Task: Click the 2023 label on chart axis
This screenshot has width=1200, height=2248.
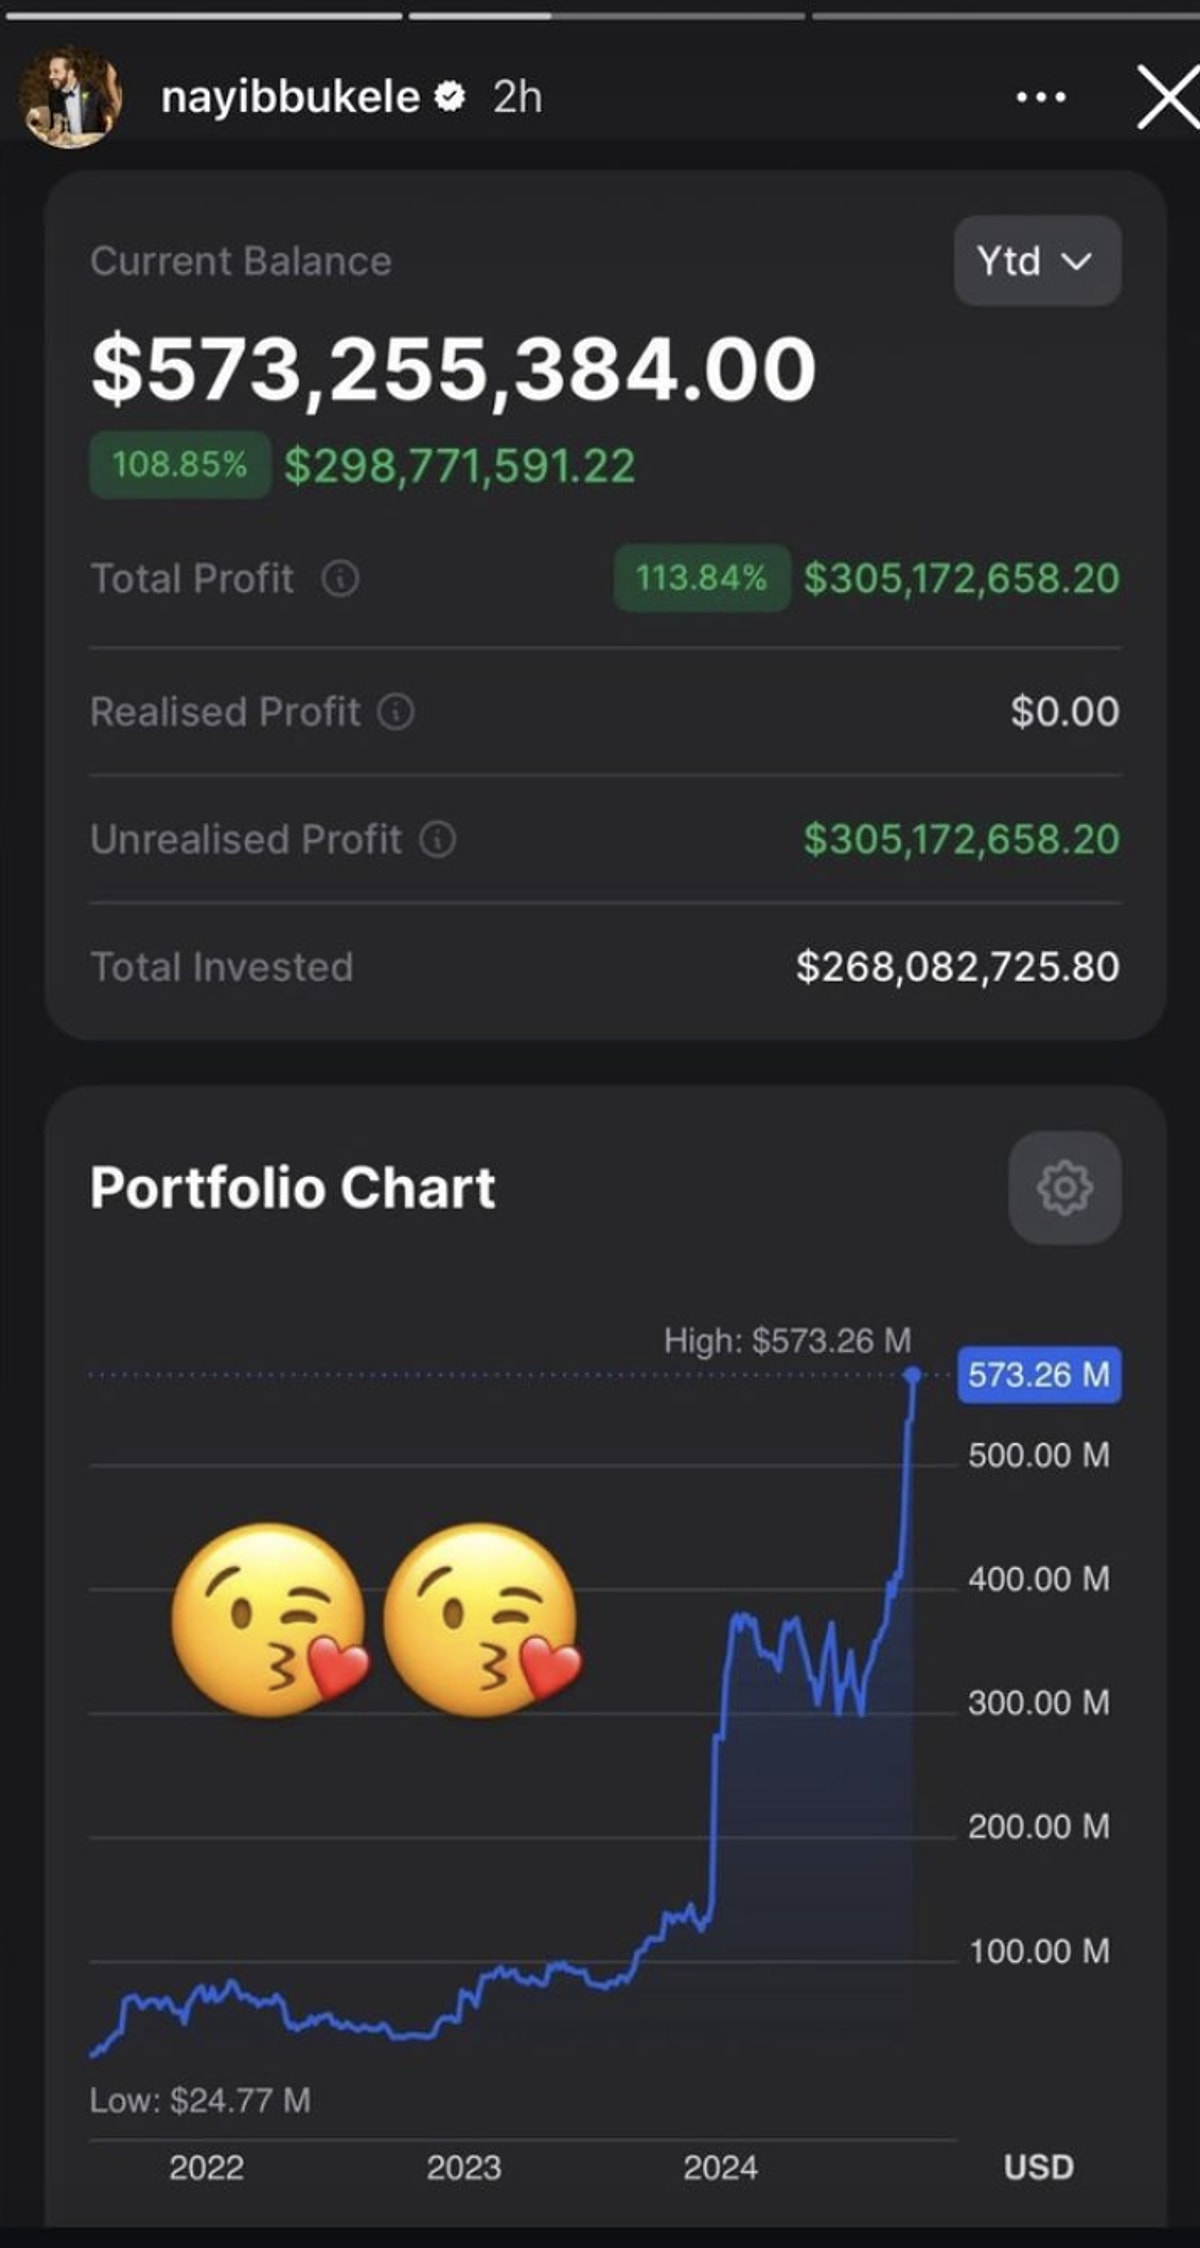Action: (x=463, y=2168)
